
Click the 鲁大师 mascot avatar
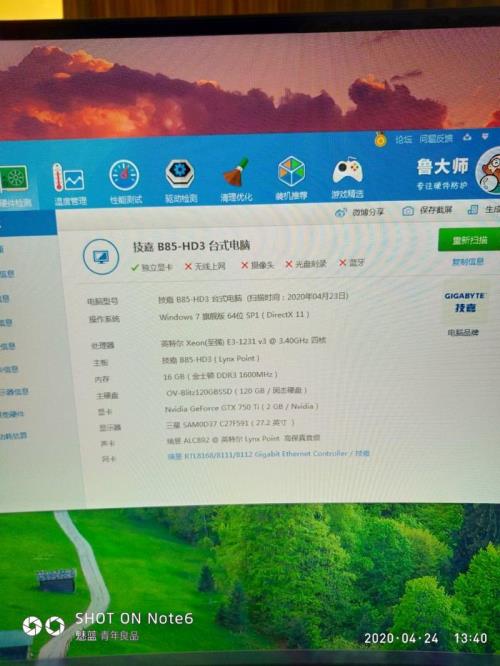pos(489,171)
